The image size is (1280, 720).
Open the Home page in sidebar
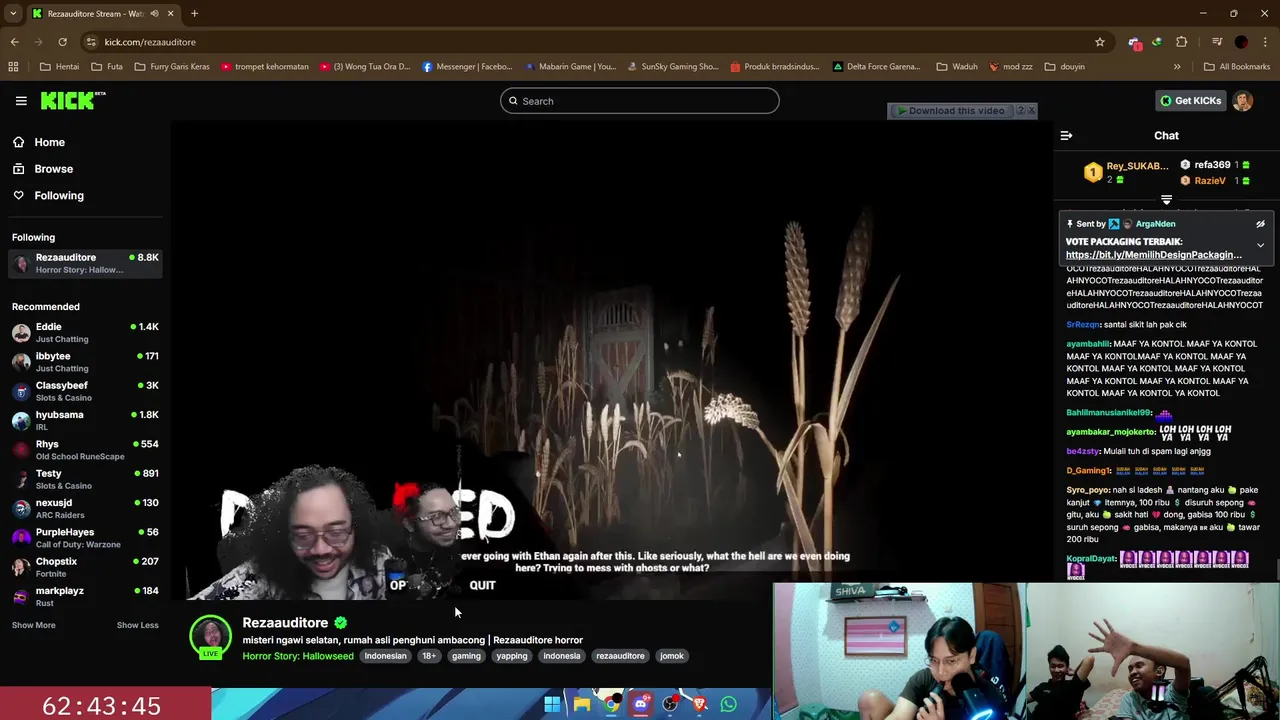49,142
